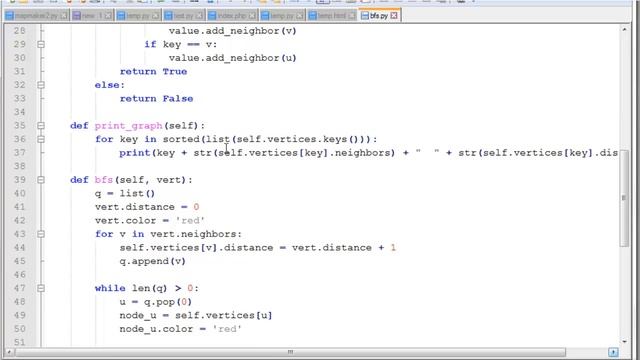Click the 'print_graph' function name
Viewport: 640px width, 360px height.
point(129,126)
